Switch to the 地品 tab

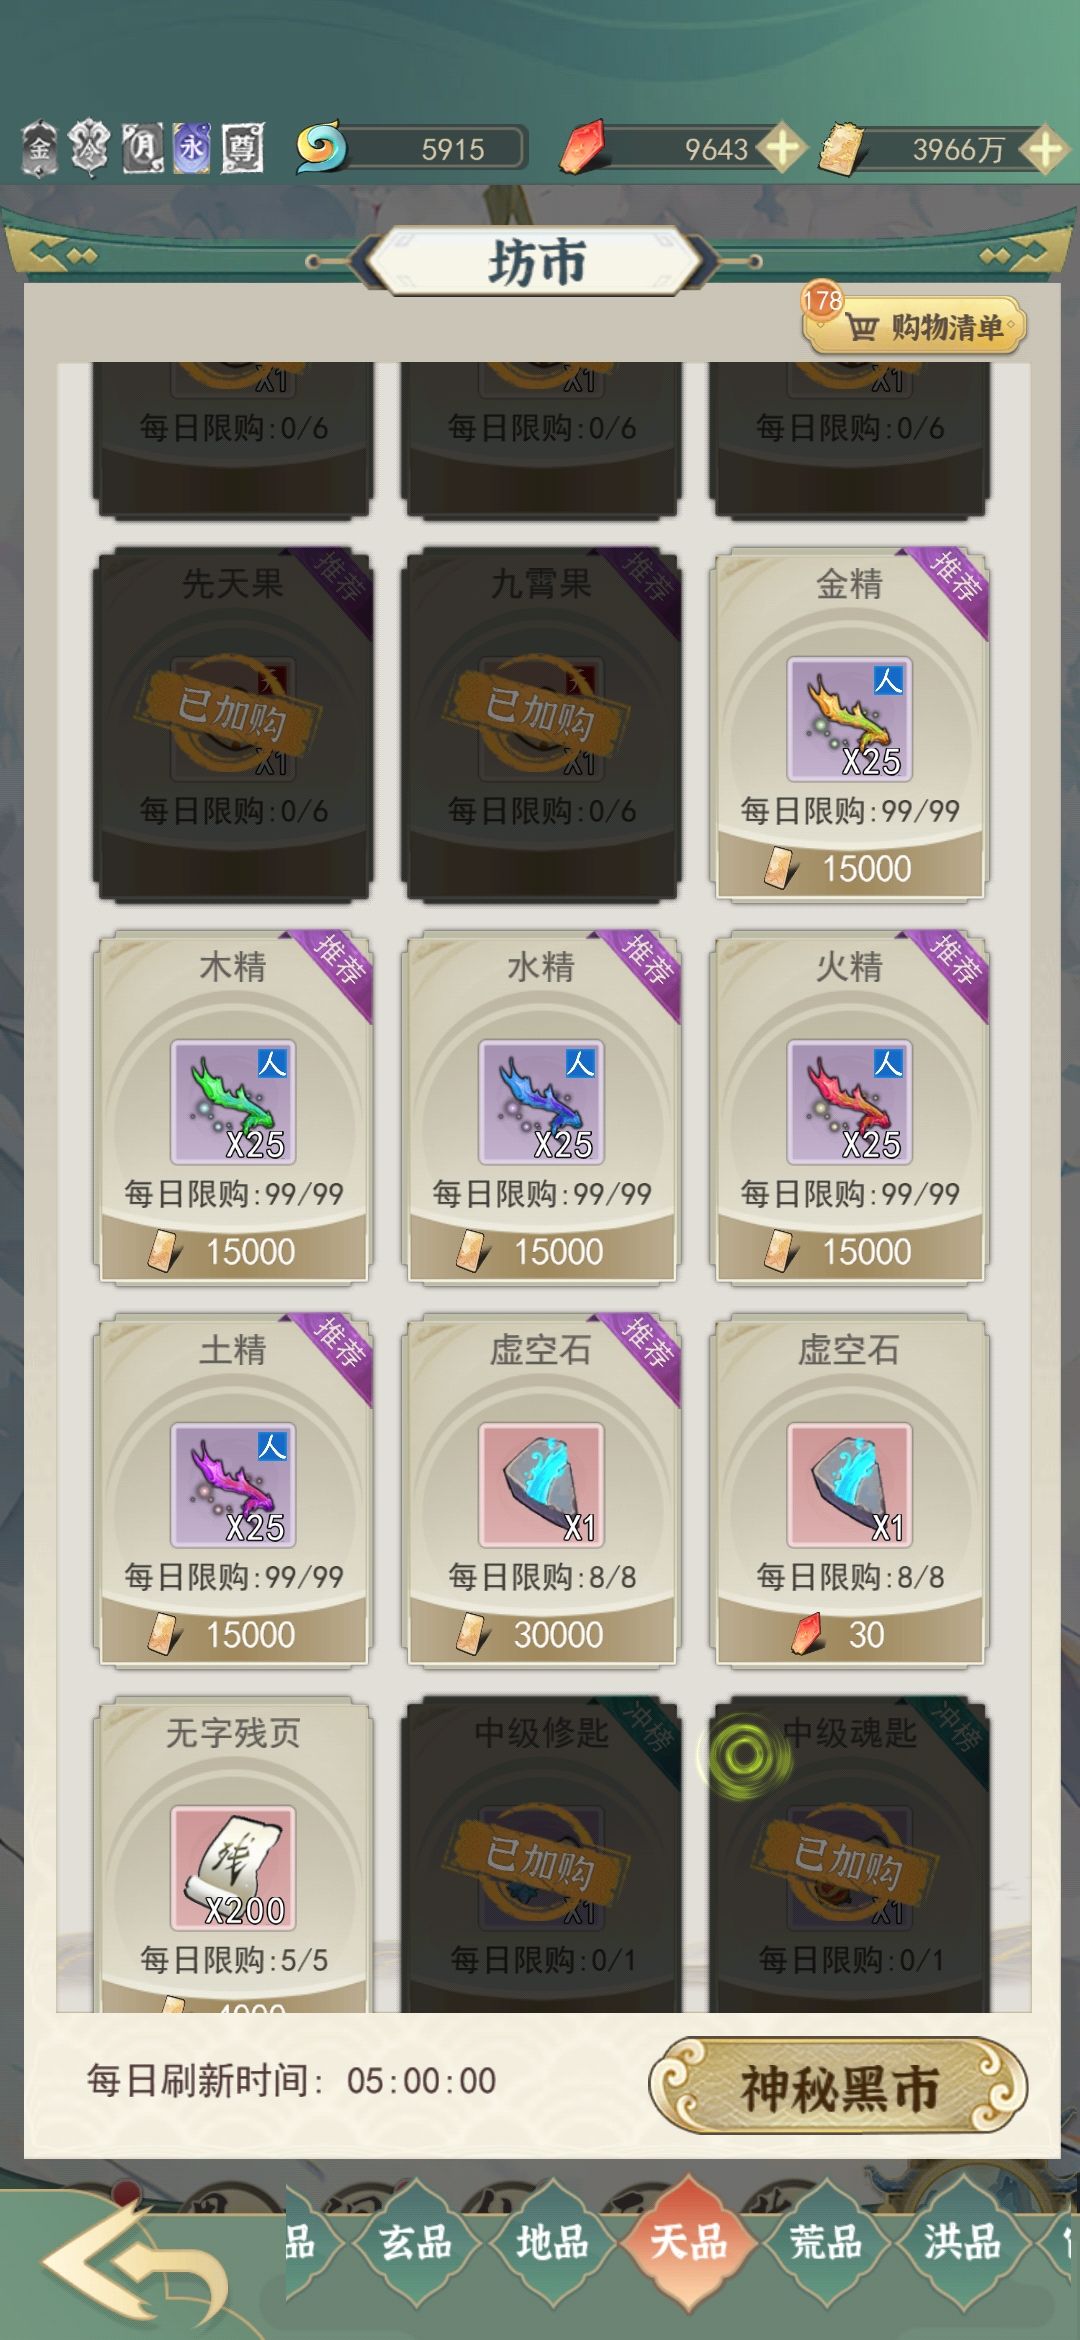552,2241
